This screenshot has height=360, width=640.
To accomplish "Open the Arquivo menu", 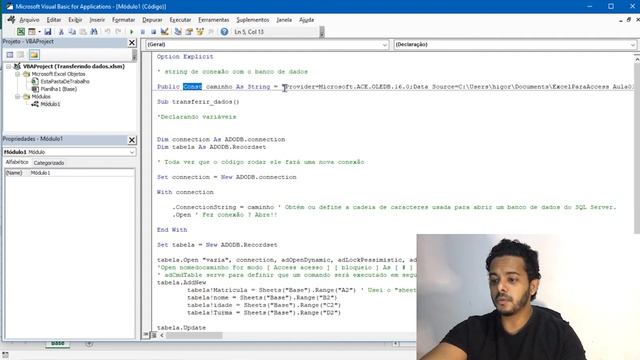I will coord(29,20).
